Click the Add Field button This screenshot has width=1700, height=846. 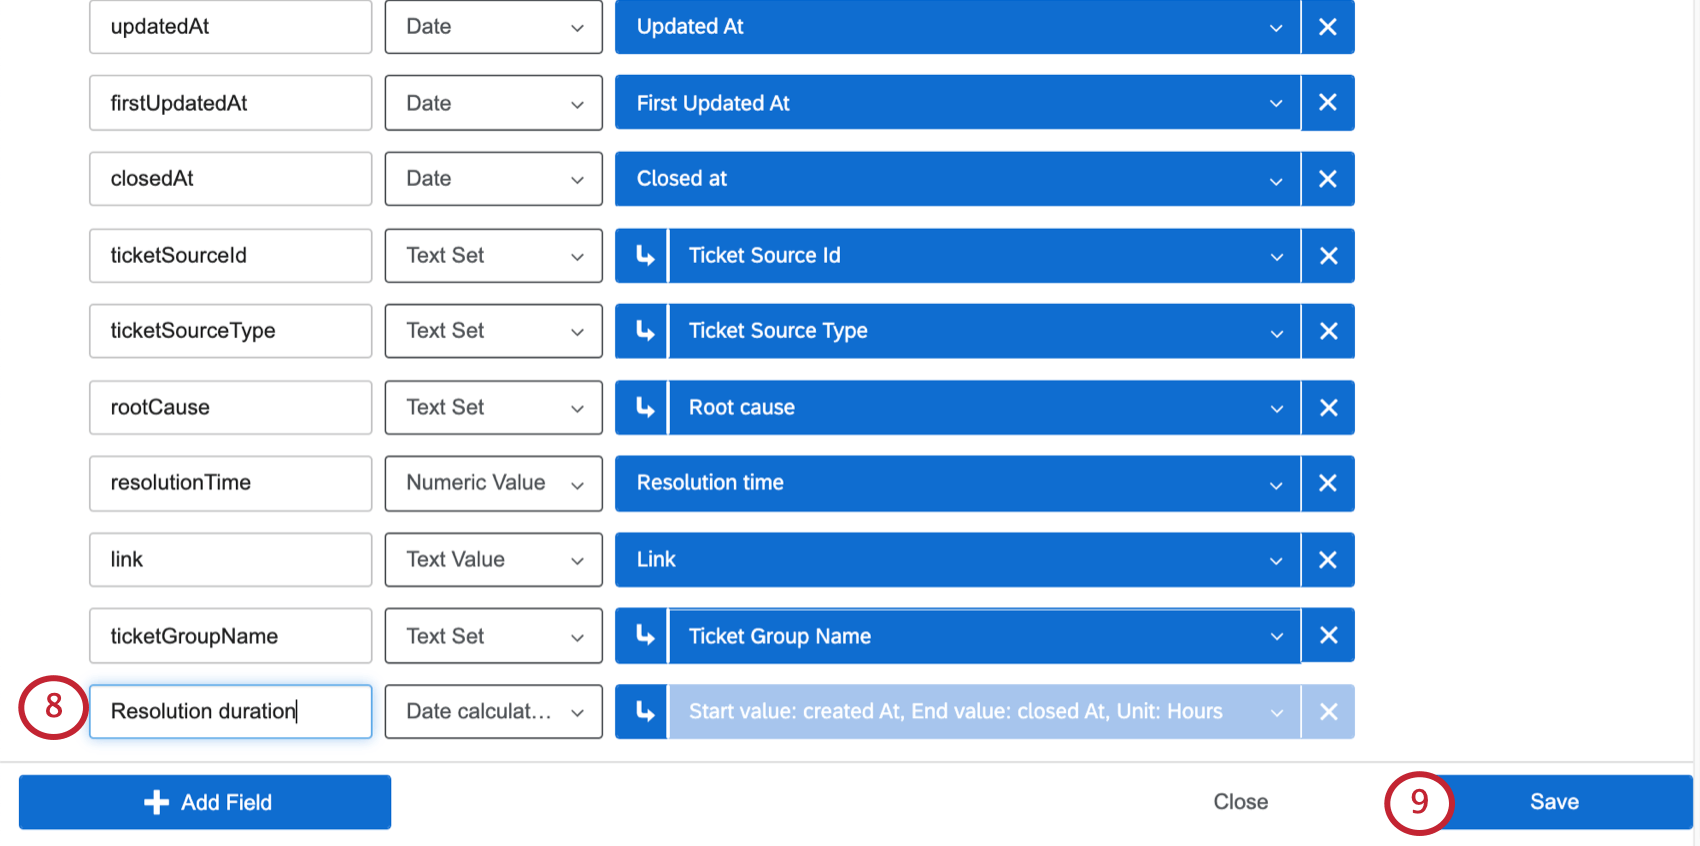coord(205,802)
